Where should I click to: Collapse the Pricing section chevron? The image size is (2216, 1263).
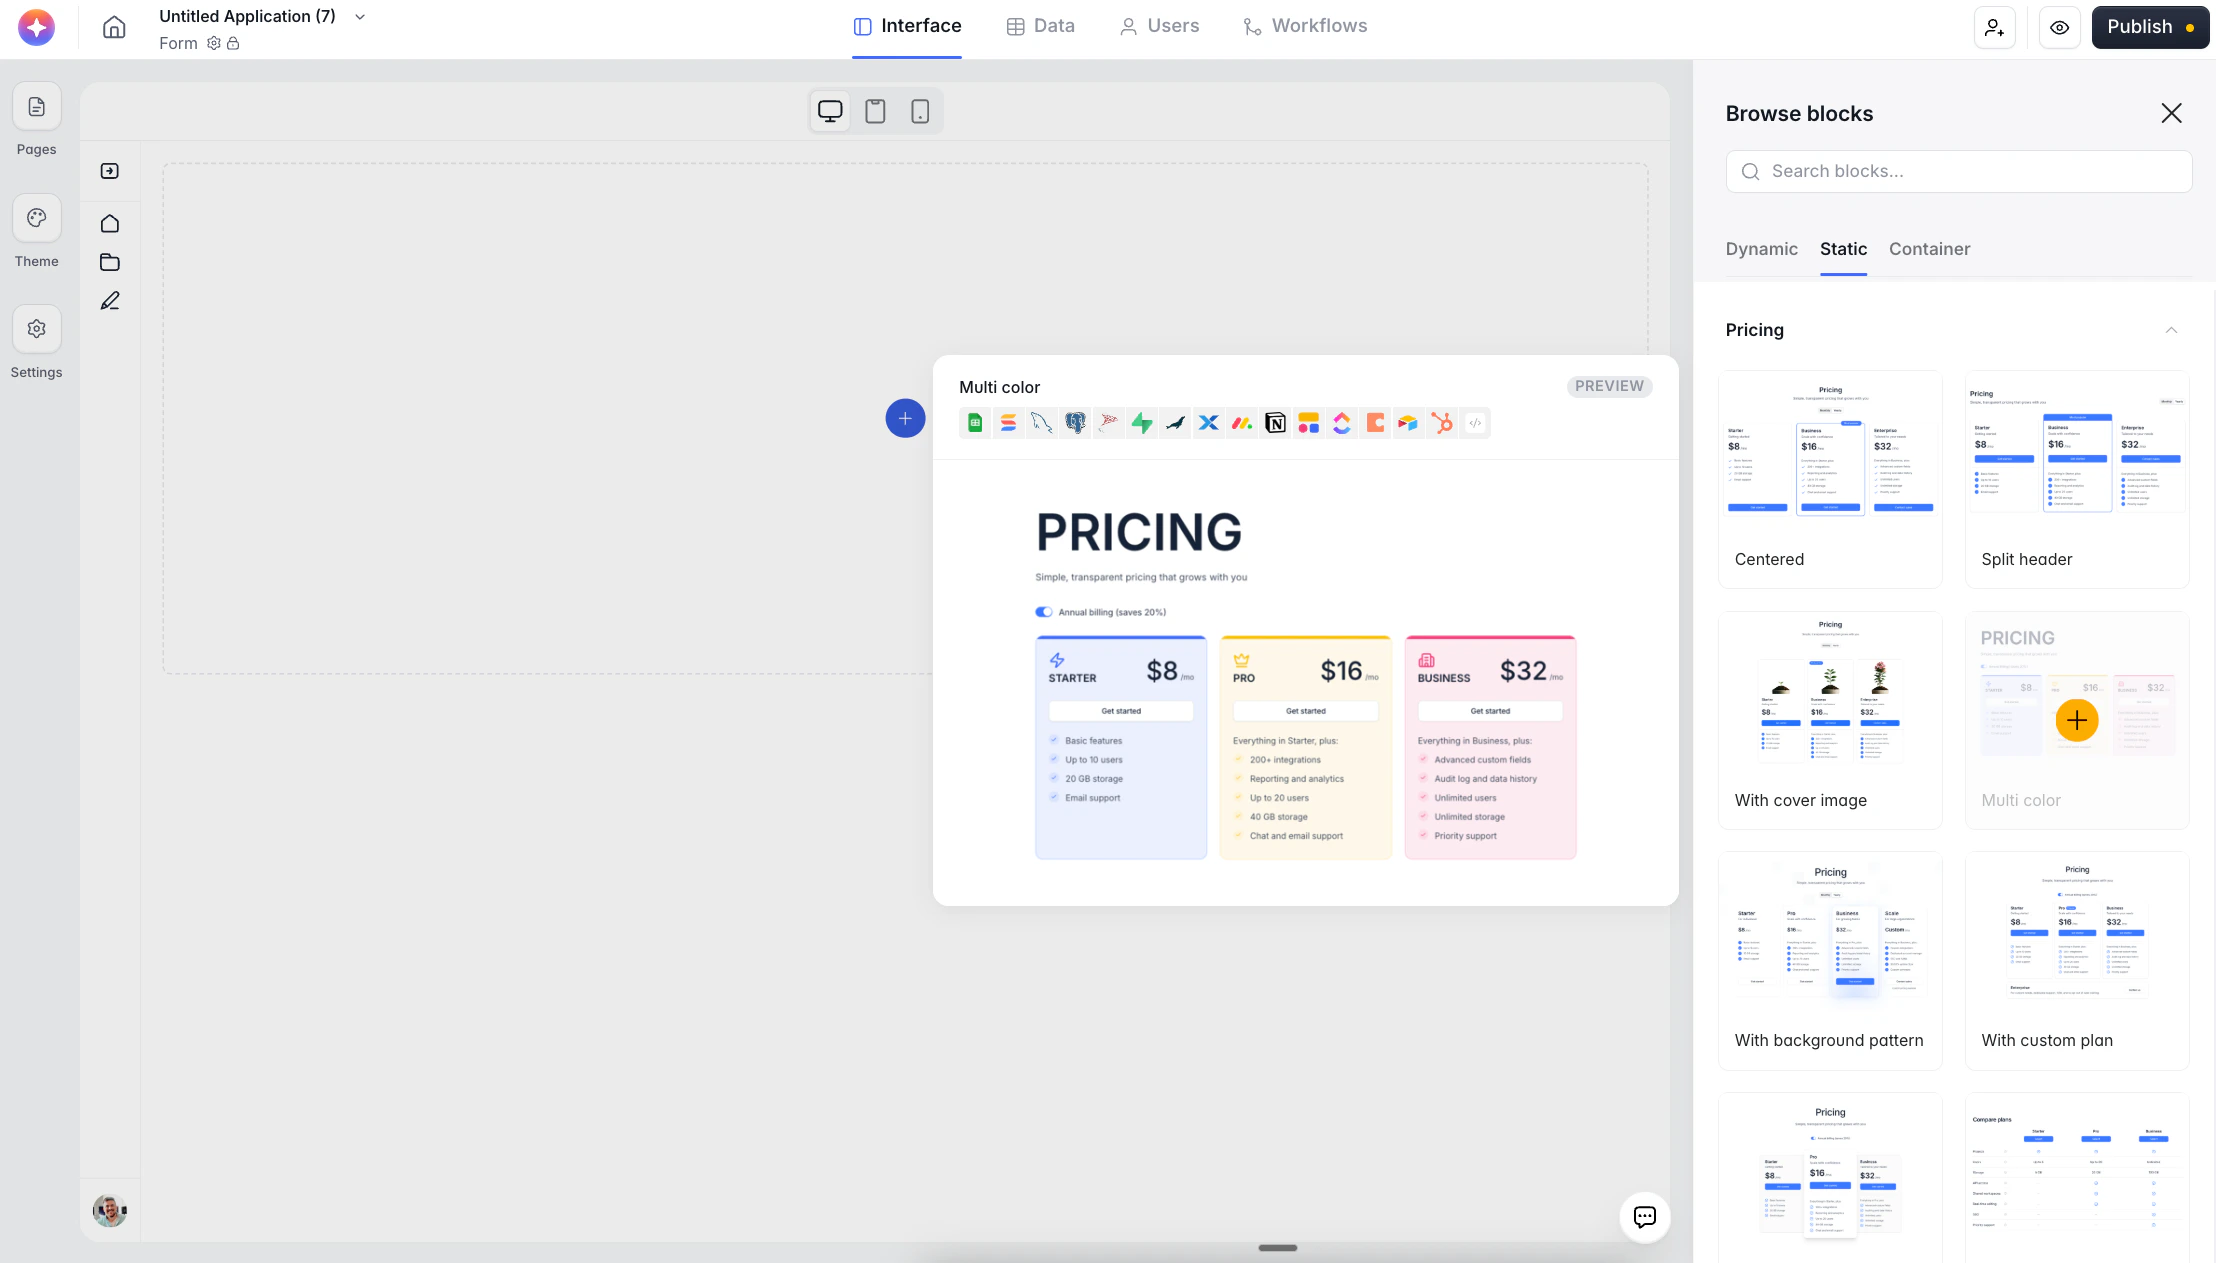pos(2171,330)
